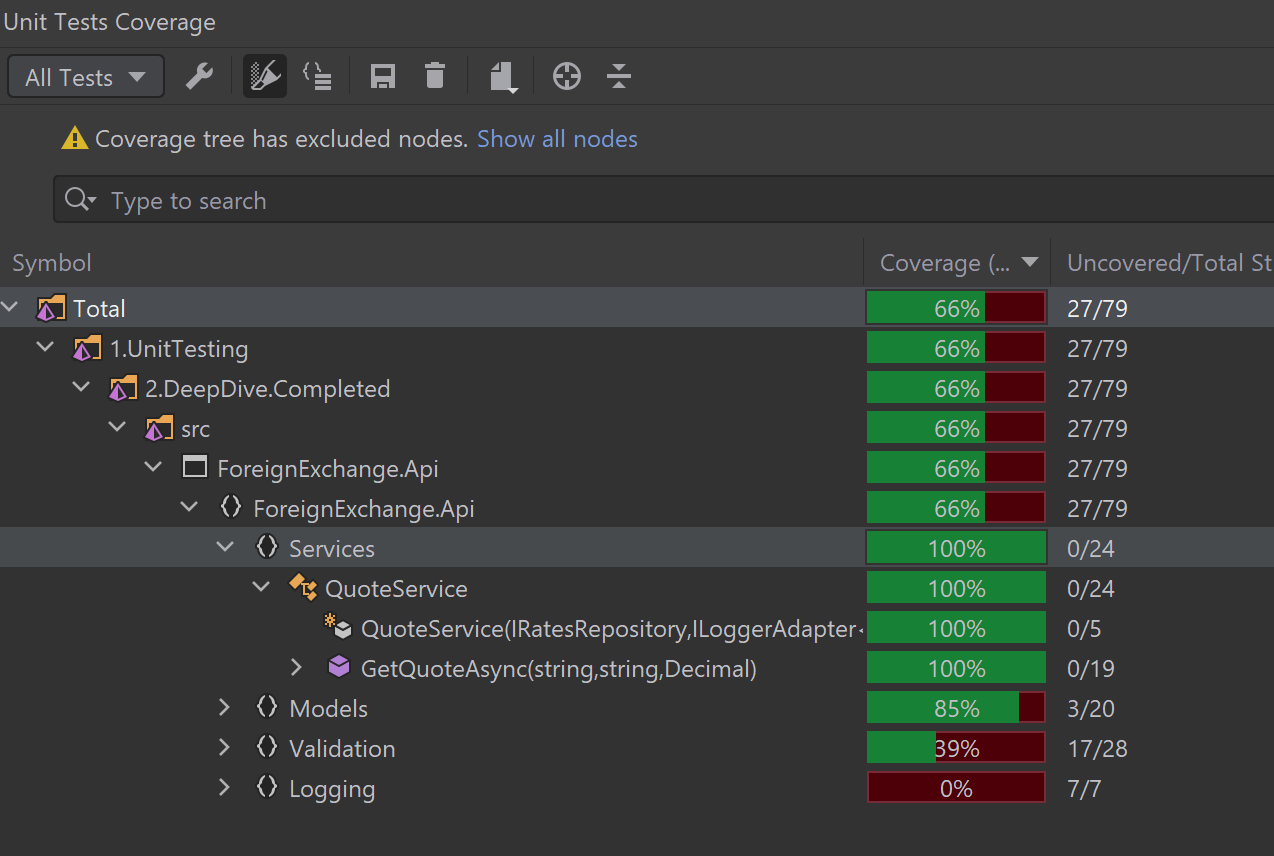1274x856 pixels.
Task: Click the Symbol column header
Action: tap(52, 263)
